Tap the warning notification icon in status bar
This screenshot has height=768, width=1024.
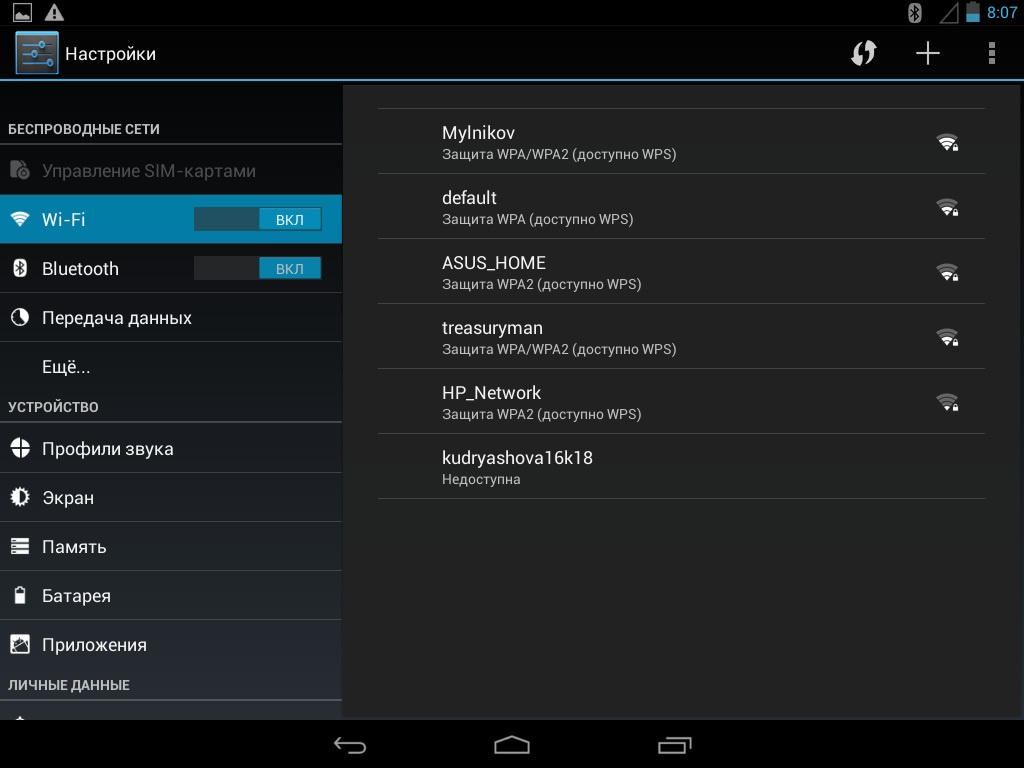click(x=54, y=12)
